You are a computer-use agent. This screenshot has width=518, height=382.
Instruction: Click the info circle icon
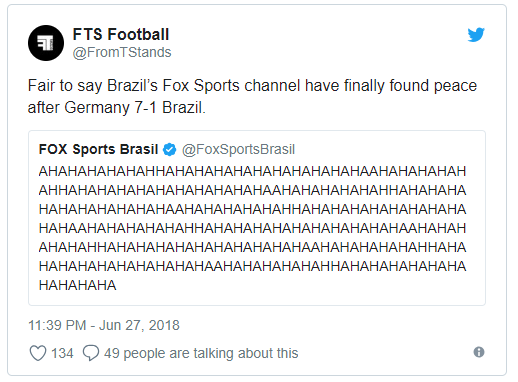point(479,352)
